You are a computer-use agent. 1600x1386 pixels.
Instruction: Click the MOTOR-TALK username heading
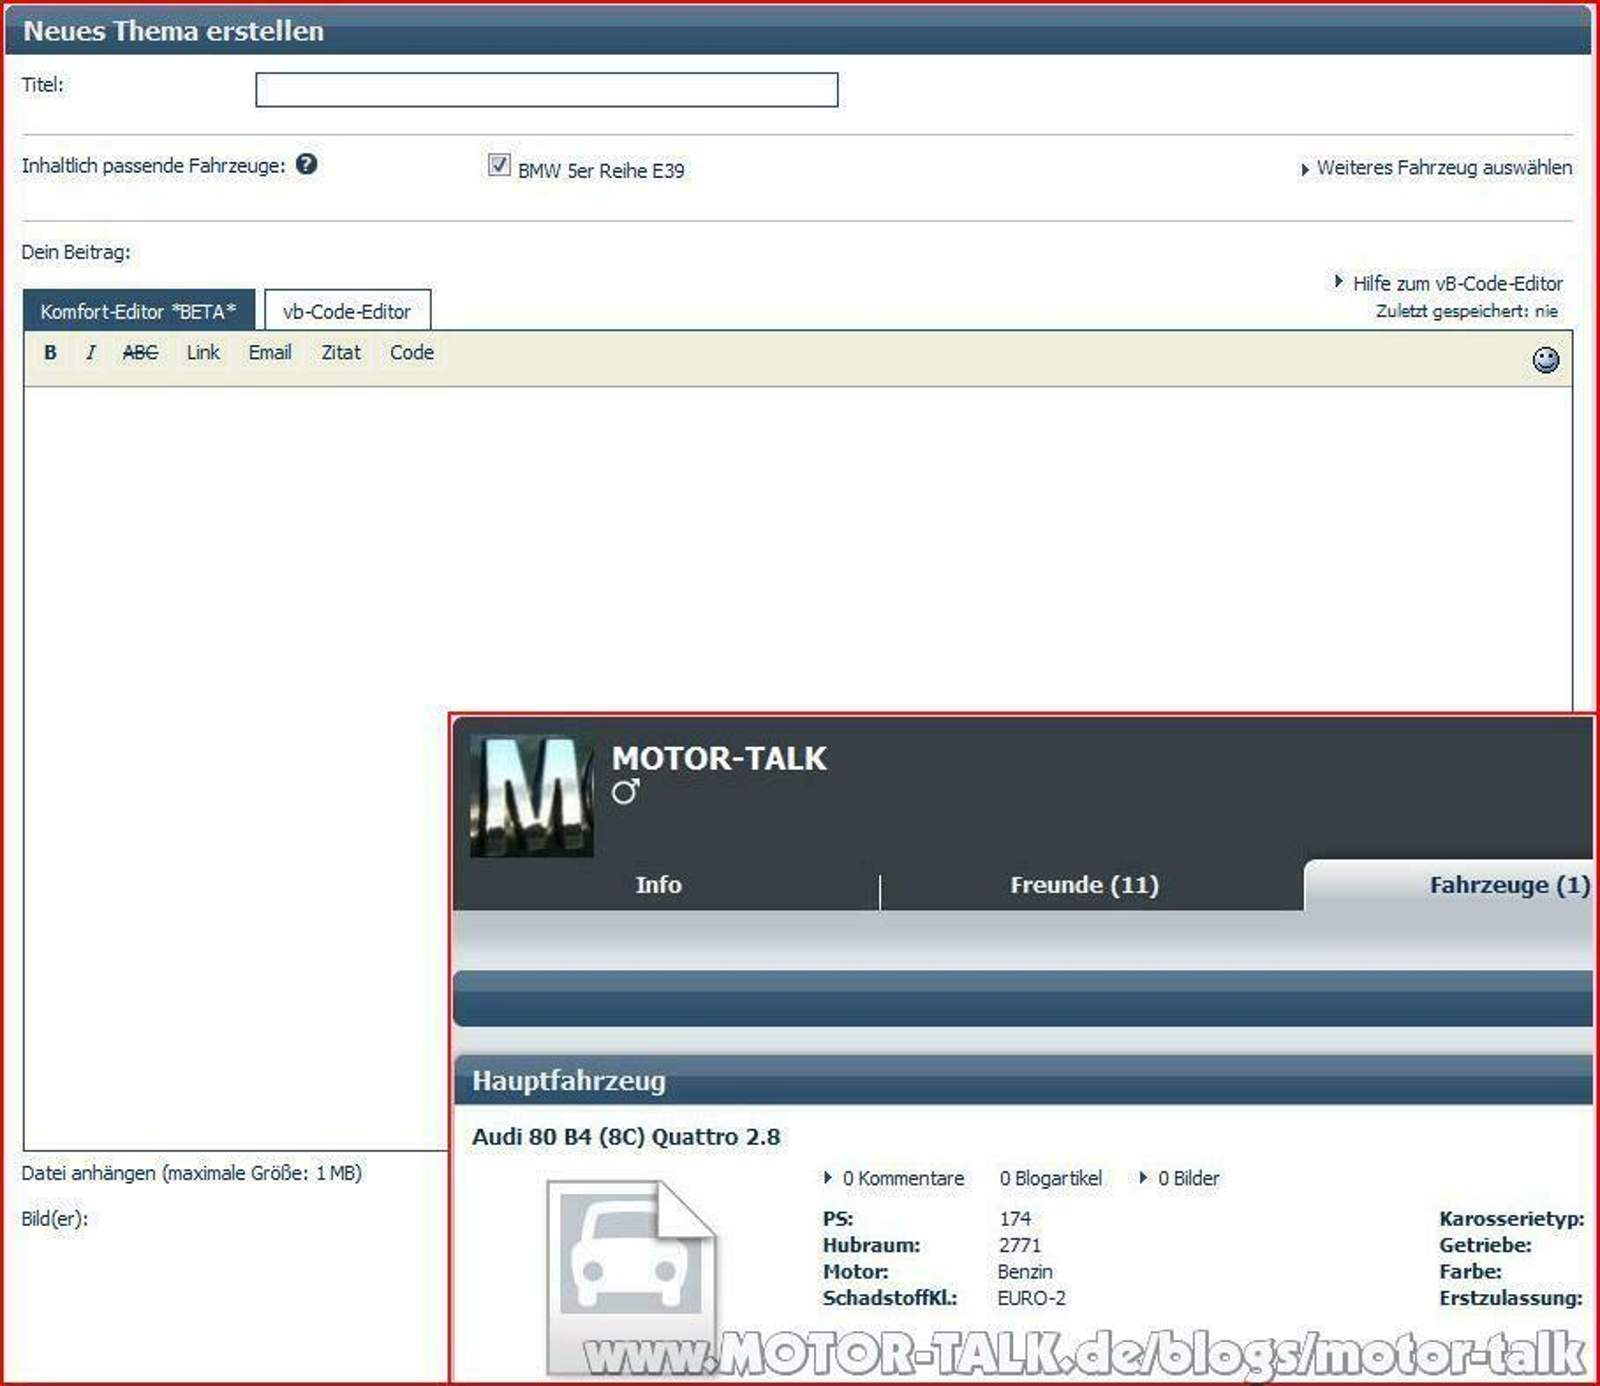pyautogui.click(x=719, y=759)
